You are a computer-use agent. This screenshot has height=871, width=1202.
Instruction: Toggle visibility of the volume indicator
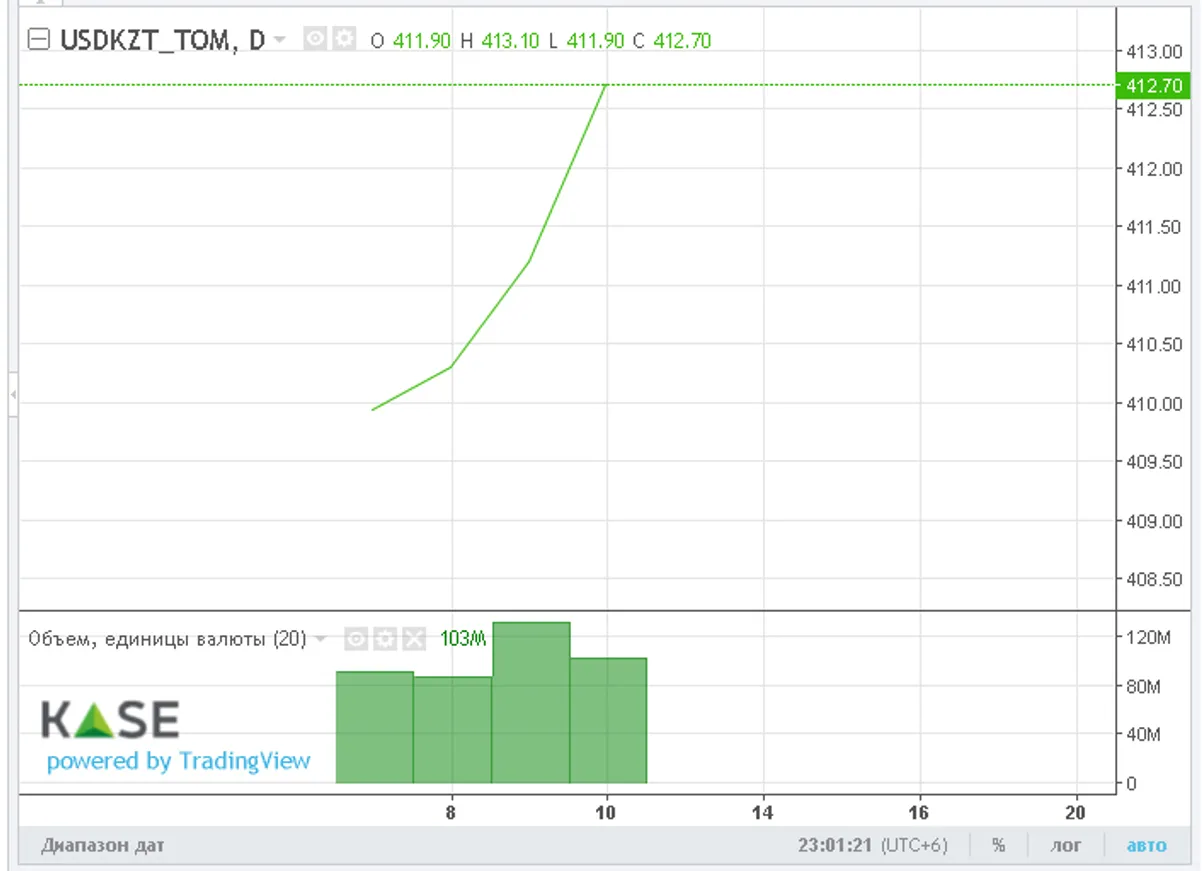coord(355,639)
